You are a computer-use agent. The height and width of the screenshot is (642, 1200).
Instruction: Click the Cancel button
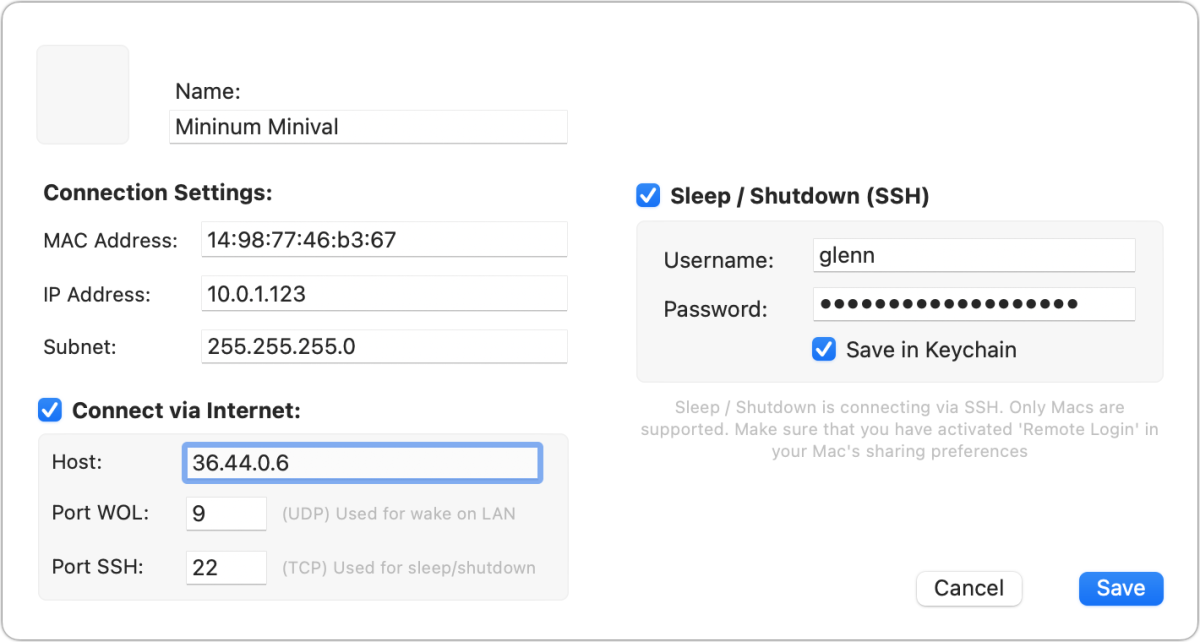[x=969, y=589]
